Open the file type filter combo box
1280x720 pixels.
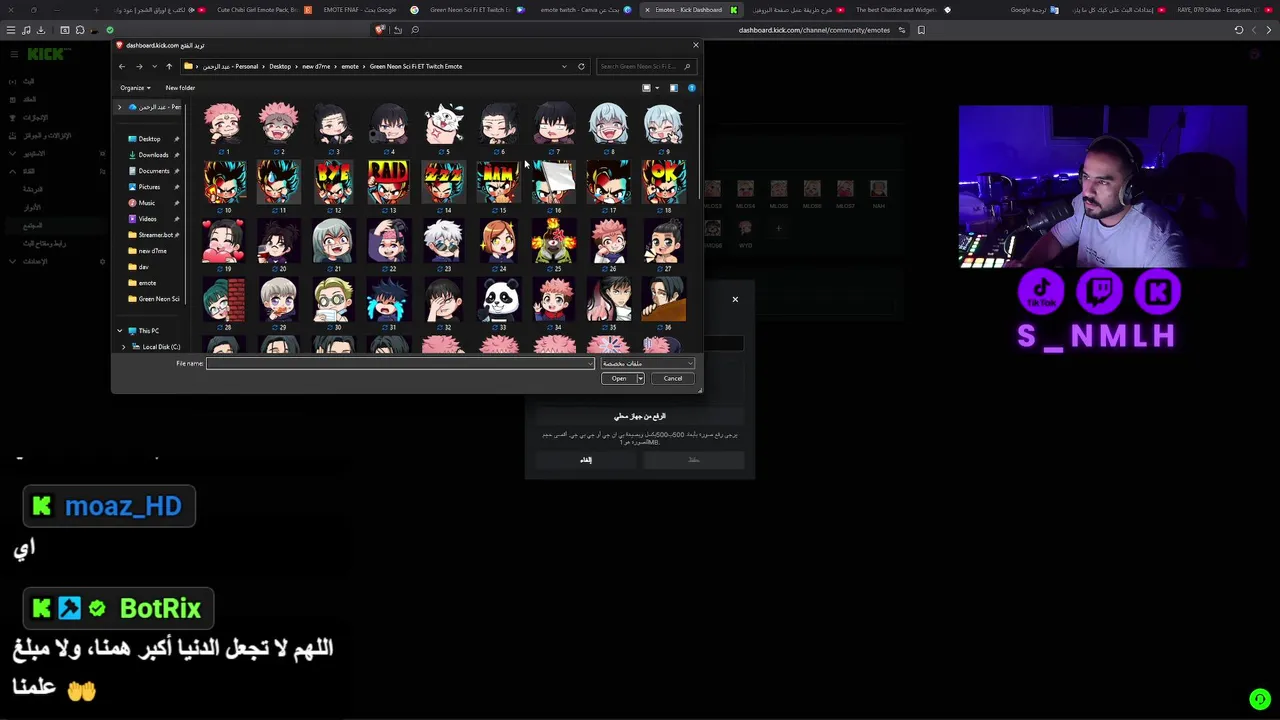648,363
